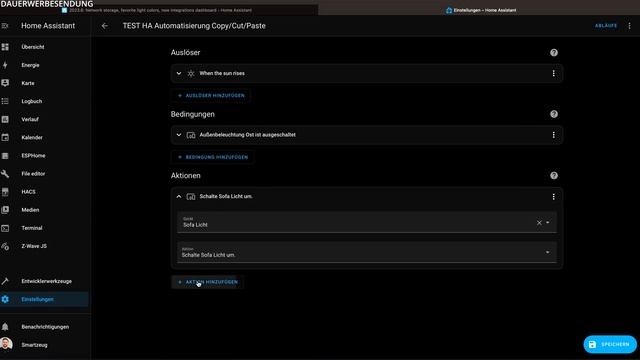
Task: Click the Einstellungen gear icon
Action: (5, 299)
